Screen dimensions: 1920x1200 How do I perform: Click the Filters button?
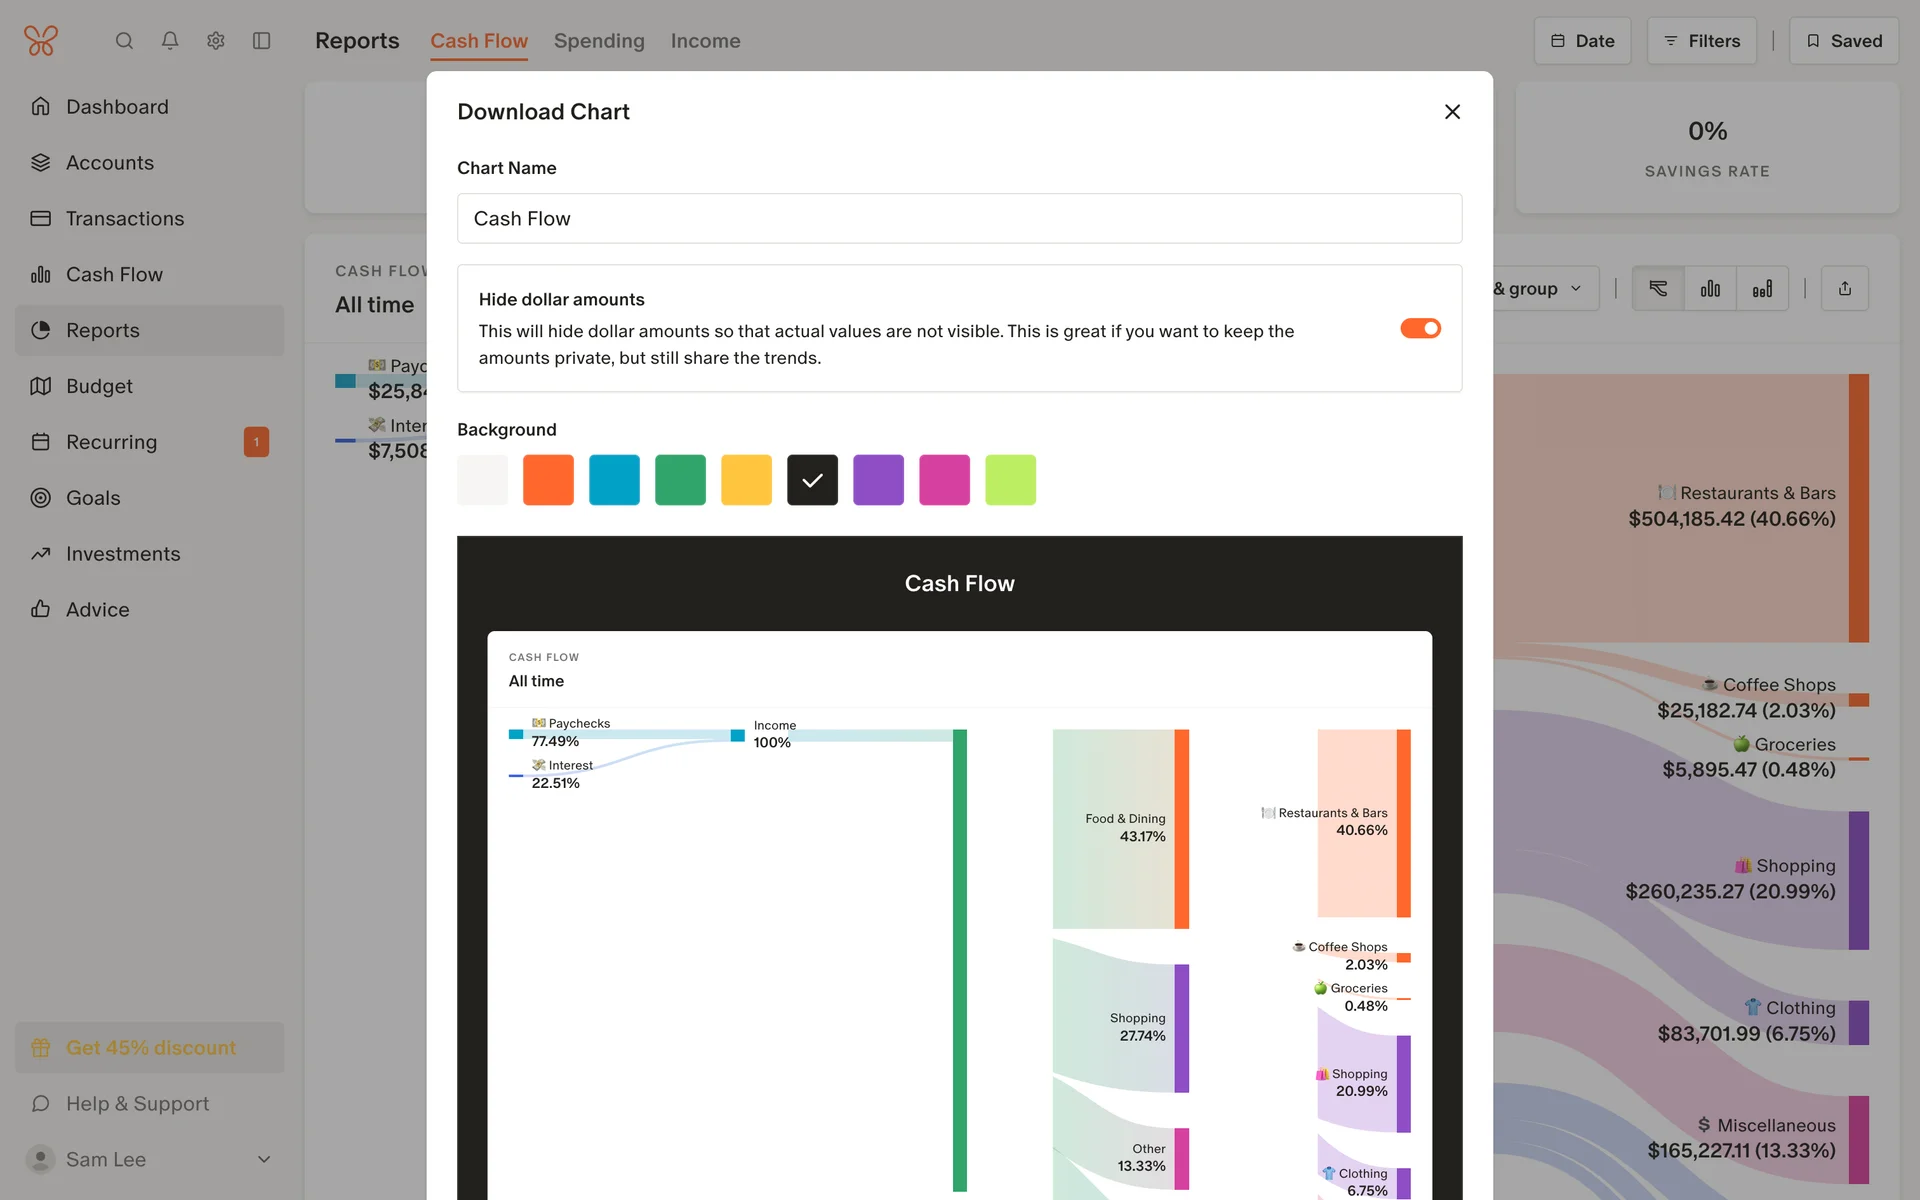(x=1701, y=41)
